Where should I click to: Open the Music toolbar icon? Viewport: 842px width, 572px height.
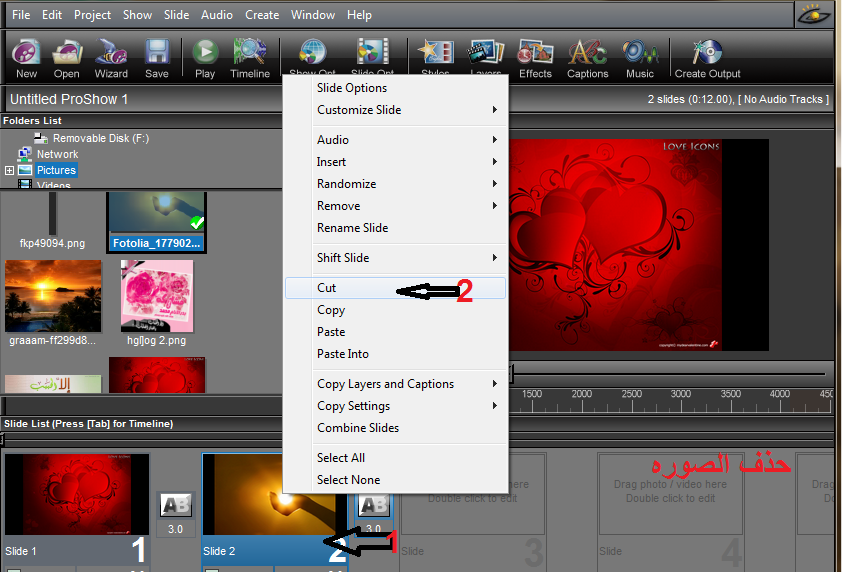tap(640, 57)
